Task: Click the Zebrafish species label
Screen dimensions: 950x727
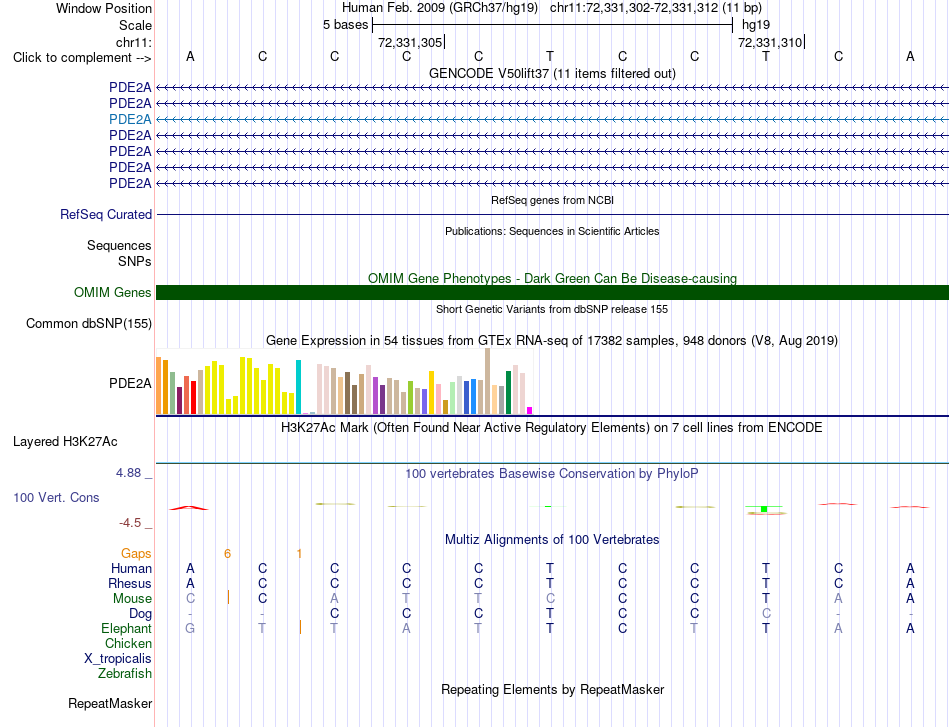Action: (125, 673)
